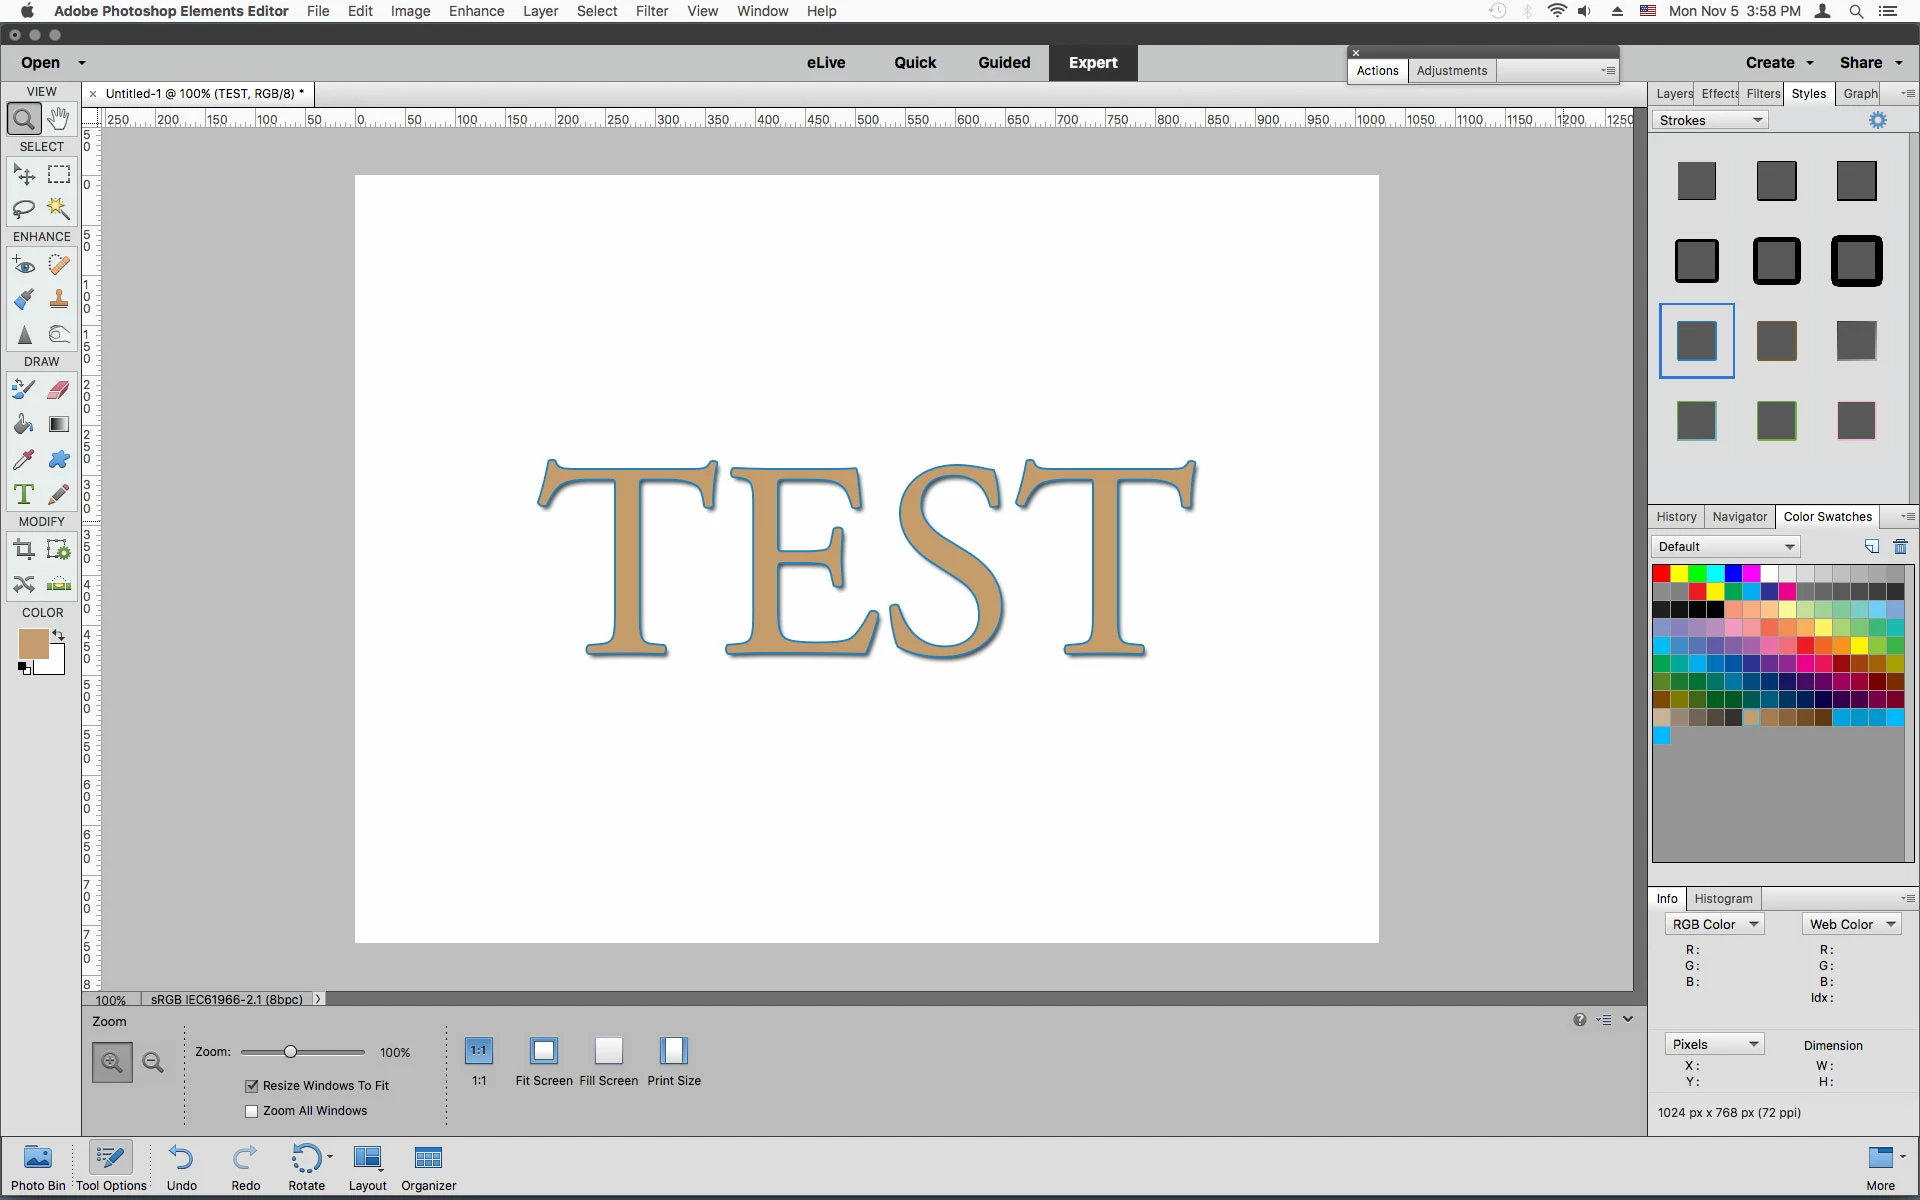Viewport: 1920px width, 1200px height.
Task: Choose the Crop tool
Action: [24, 549]
